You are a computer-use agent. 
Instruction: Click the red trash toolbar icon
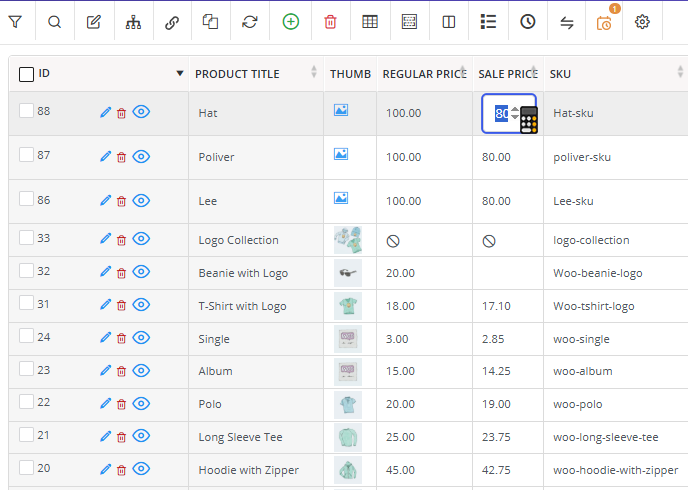(x=330, y=22)
